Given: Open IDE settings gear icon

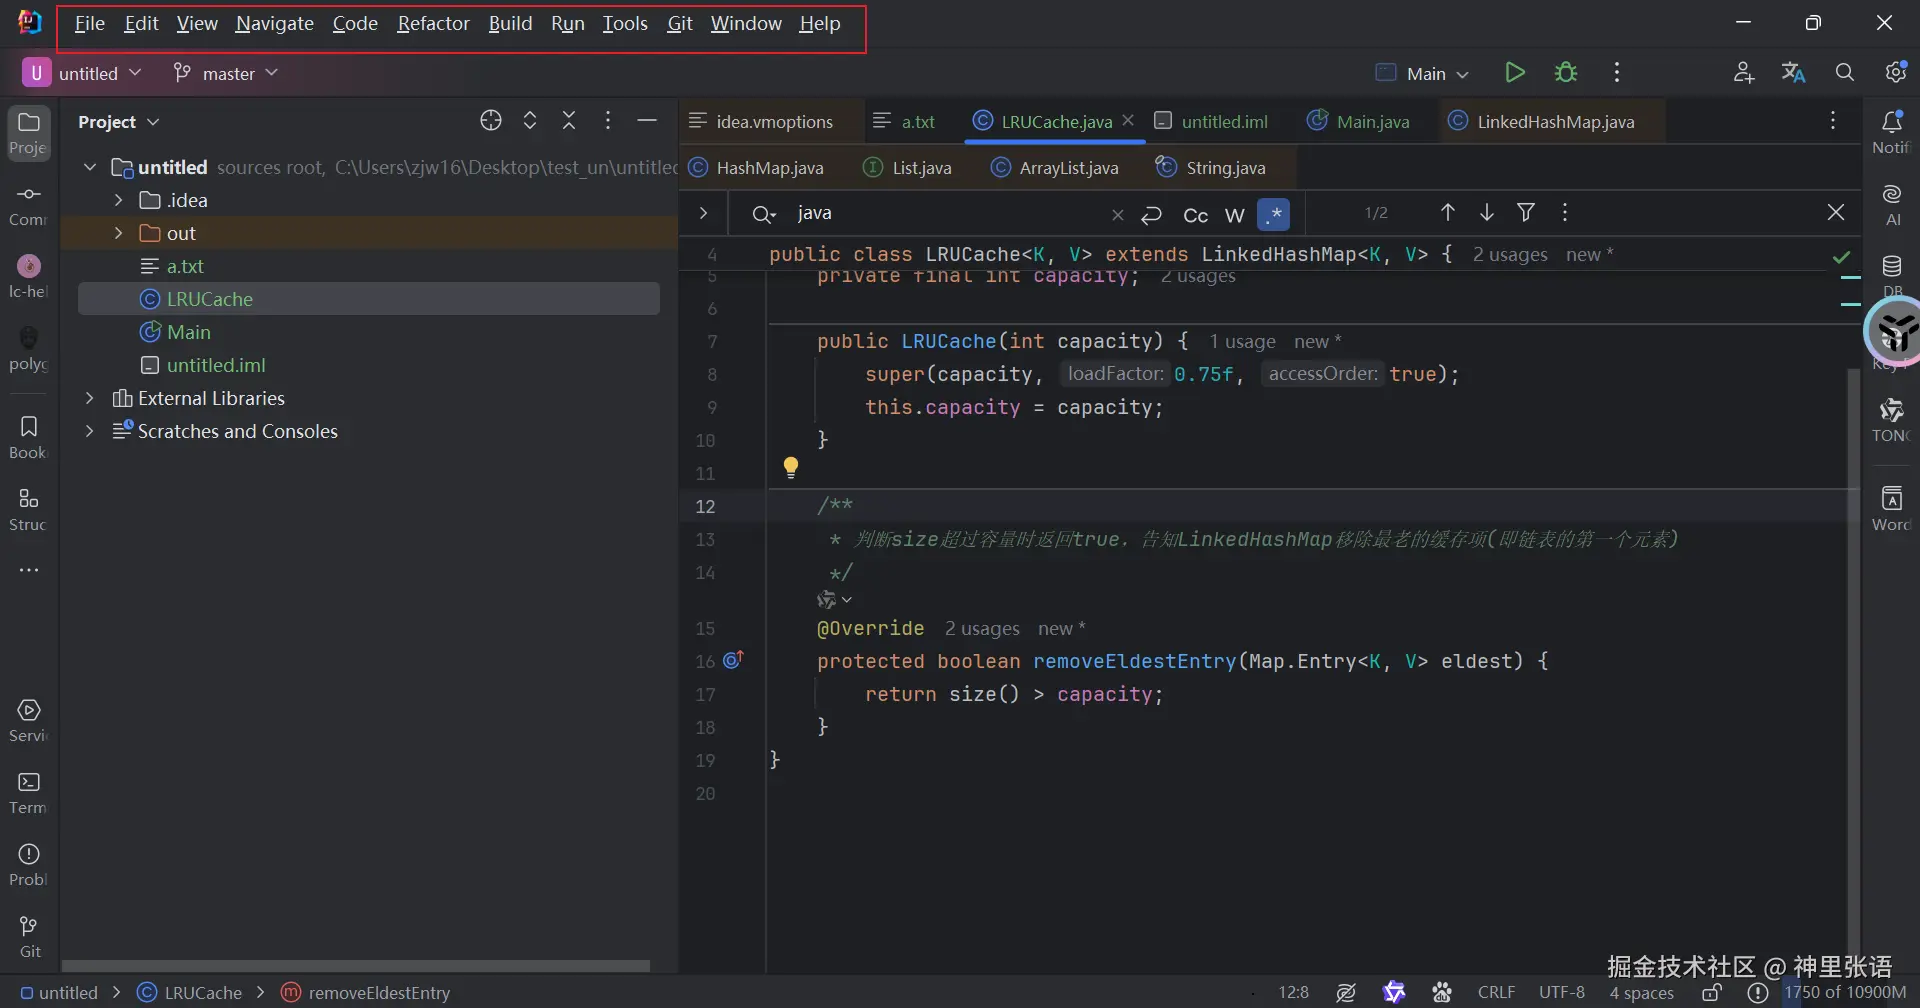Looking at the screenshot, I should coord(1895,73).
